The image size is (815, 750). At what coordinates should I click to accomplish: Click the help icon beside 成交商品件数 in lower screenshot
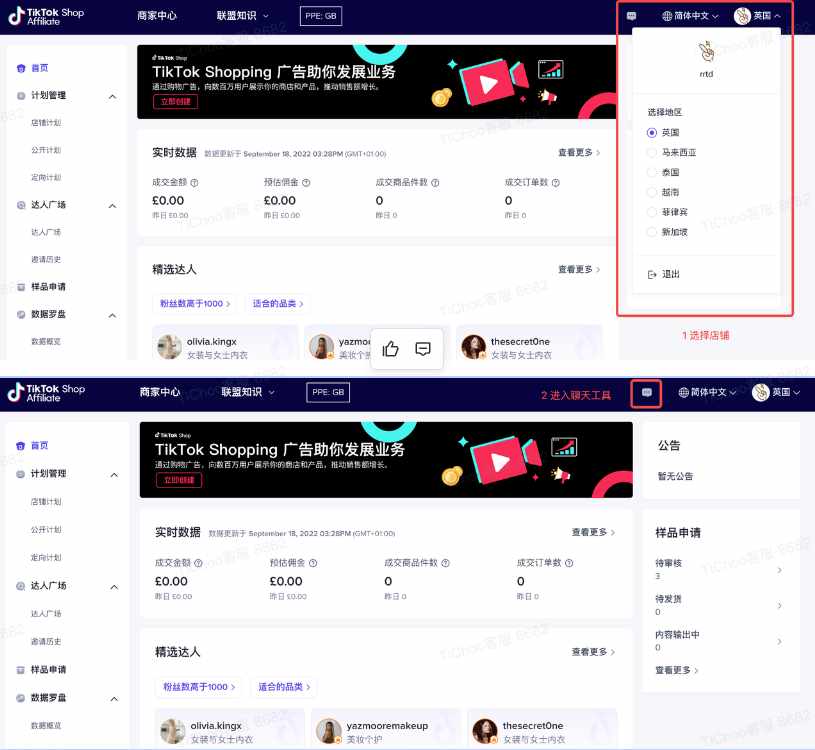pos(445,563)
